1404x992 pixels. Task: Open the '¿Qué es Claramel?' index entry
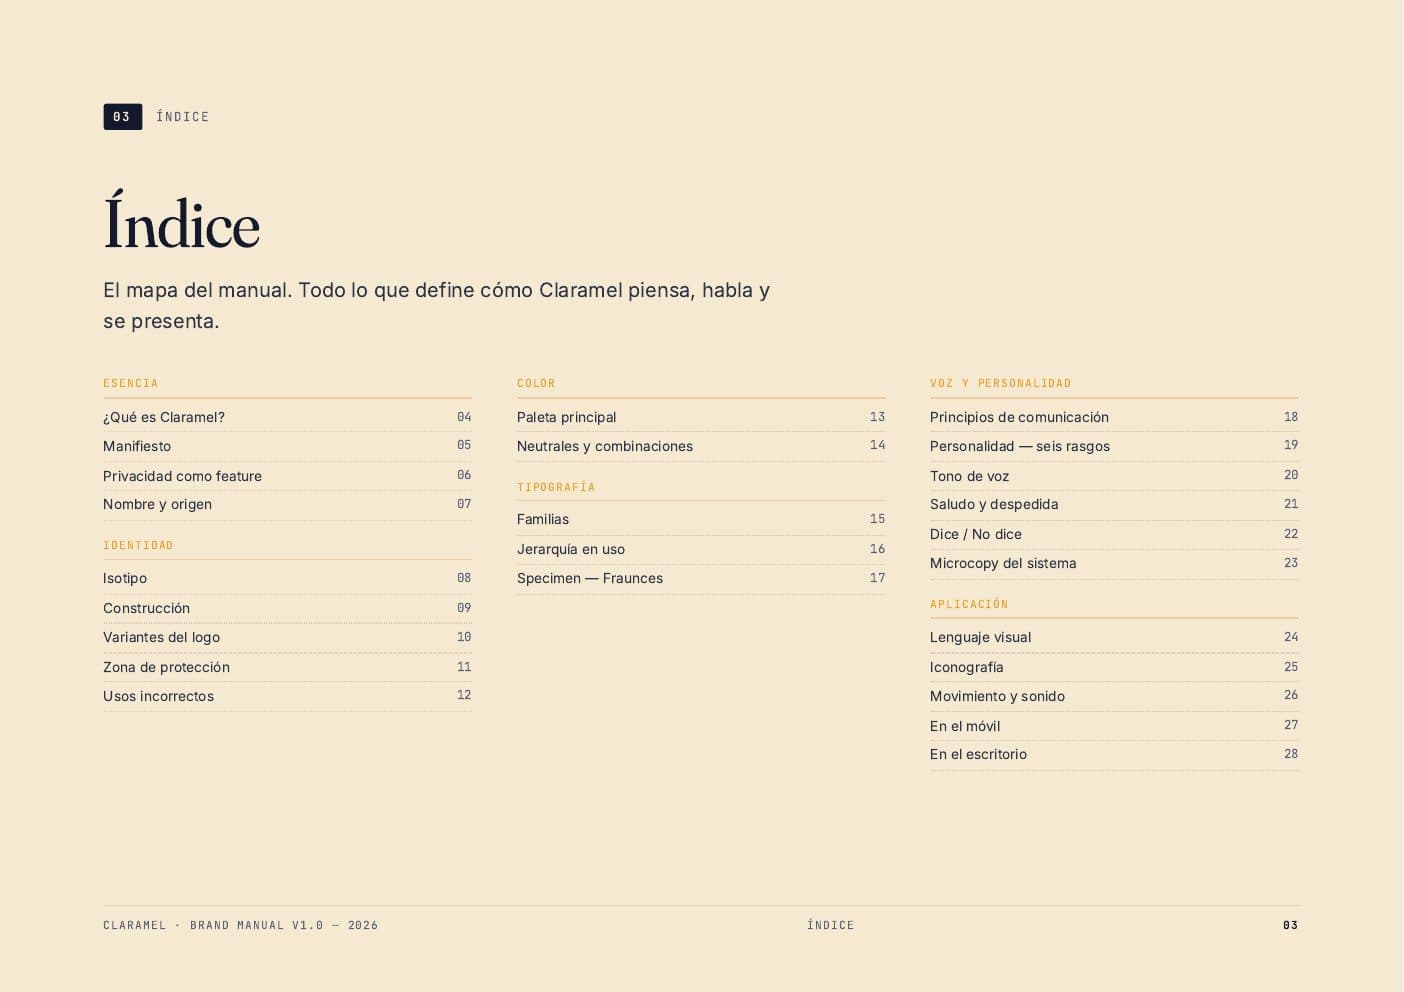point(164,417)
